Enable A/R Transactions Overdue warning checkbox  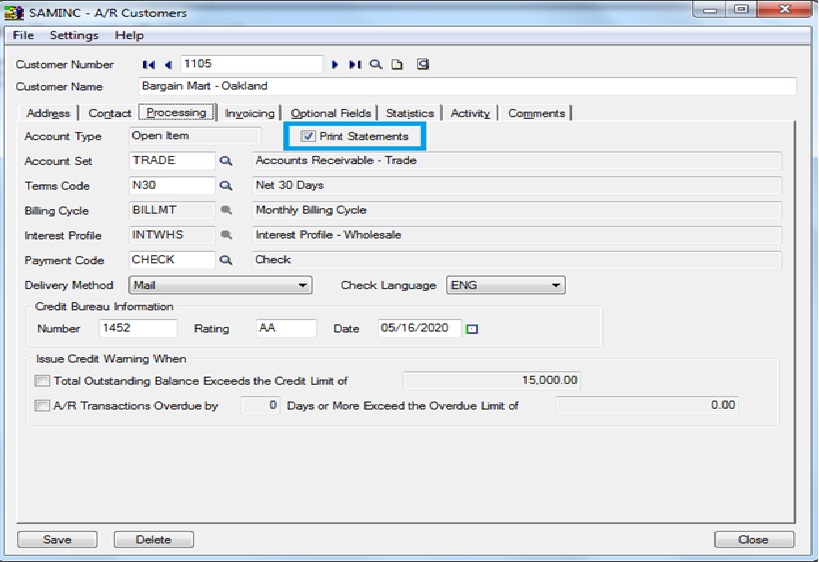point(42,406)
